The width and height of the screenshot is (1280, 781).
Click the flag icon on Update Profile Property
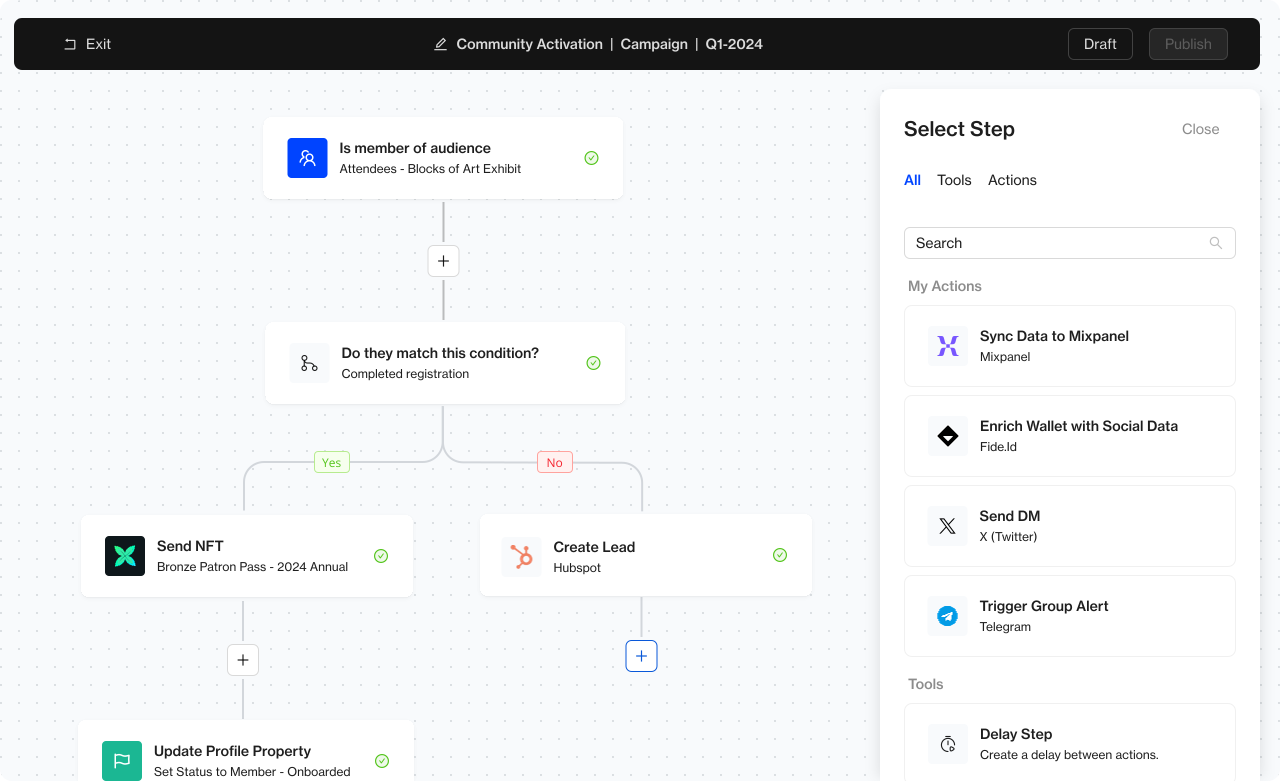[x=121, y=760]
